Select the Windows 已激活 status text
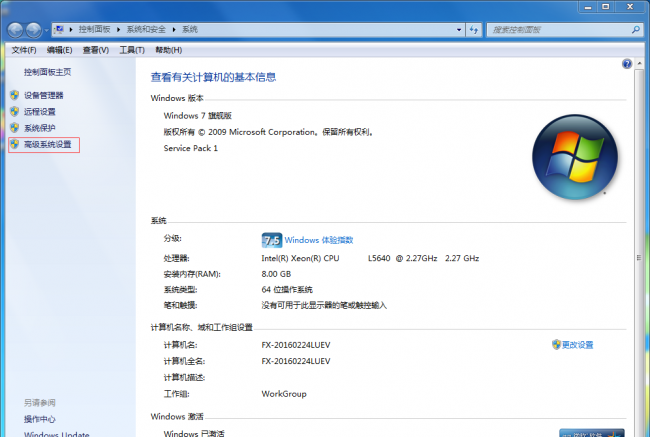 coord(194,433)
